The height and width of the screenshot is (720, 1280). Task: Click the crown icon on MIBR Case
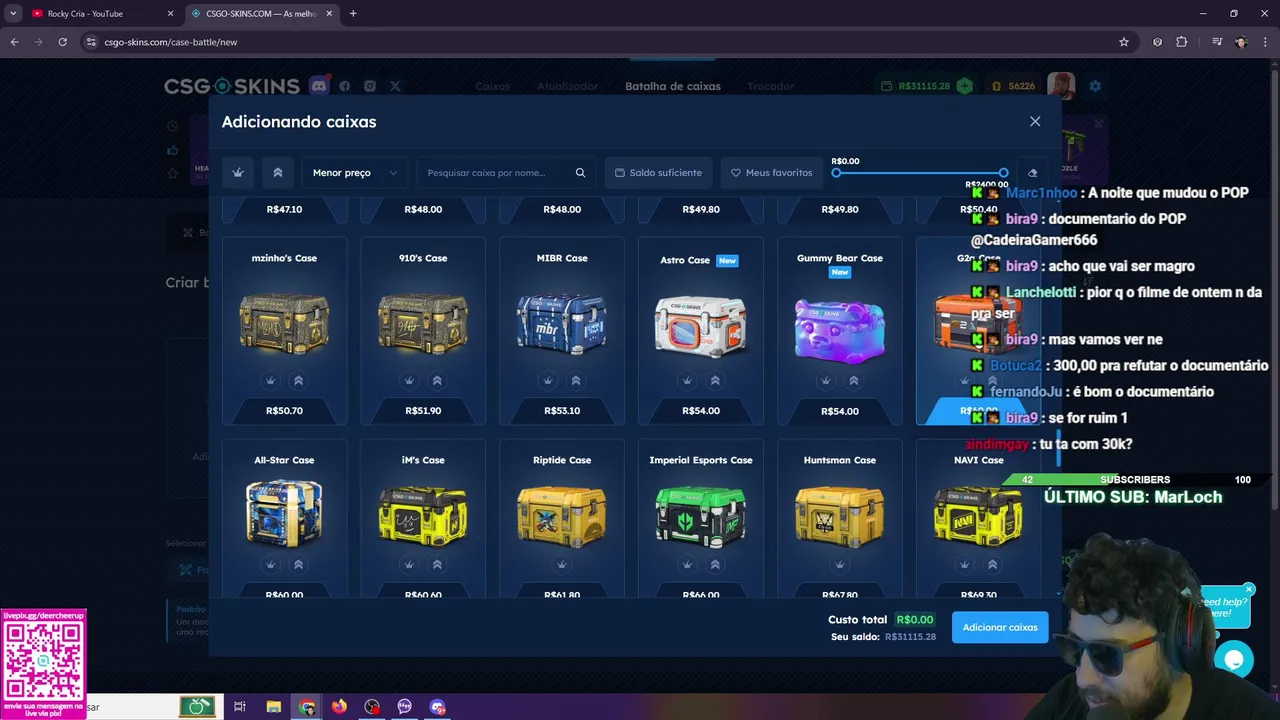click(548, 380)
